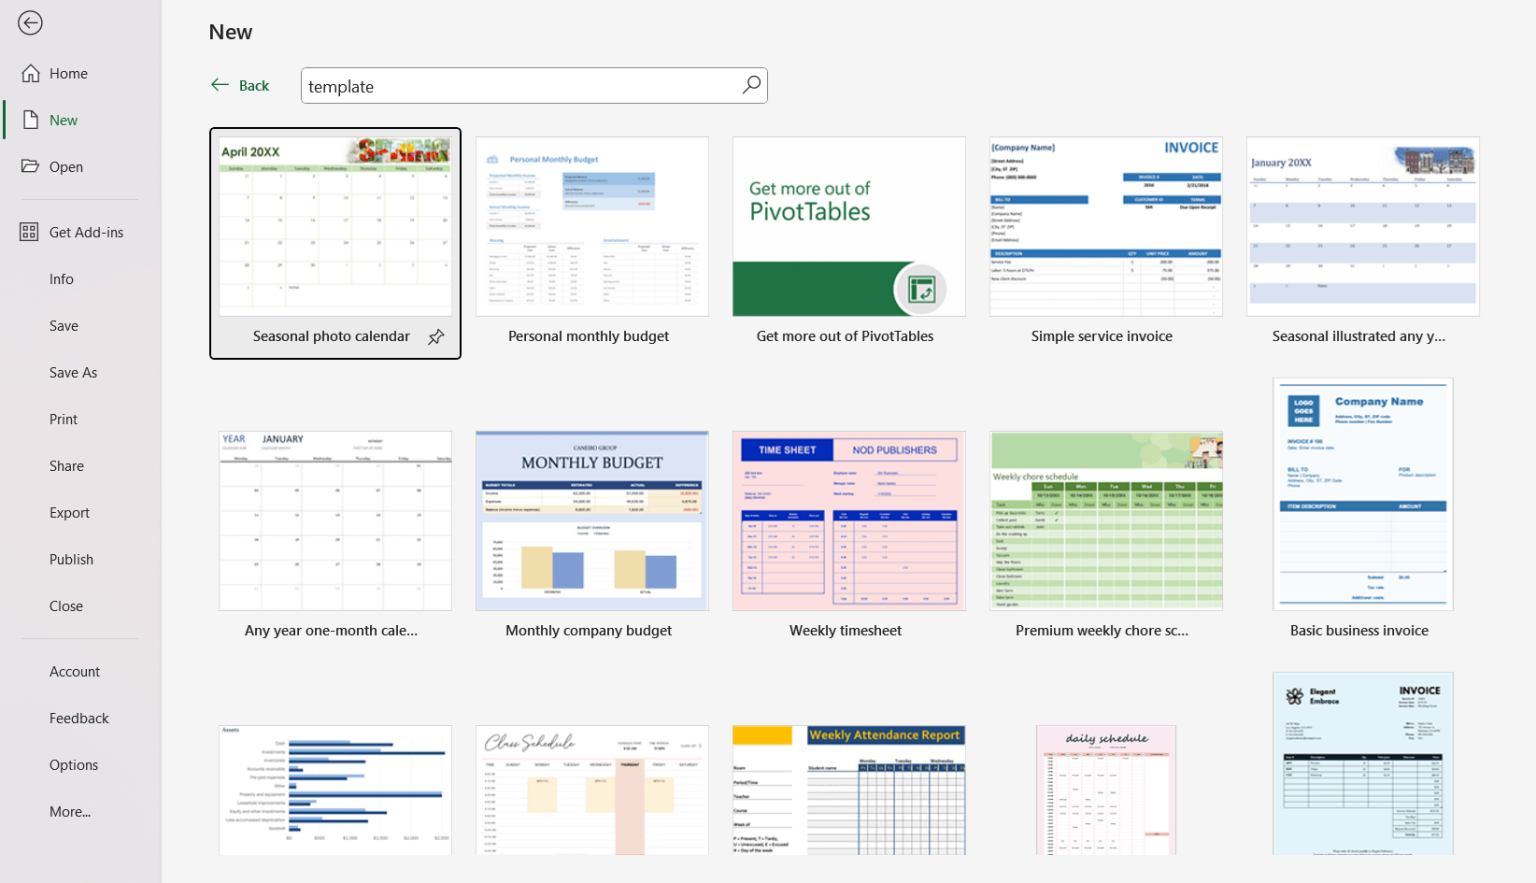Click Options at the bottom of sidebar
This screenshot has width=1536, height=883.
[x=73, y=764]
